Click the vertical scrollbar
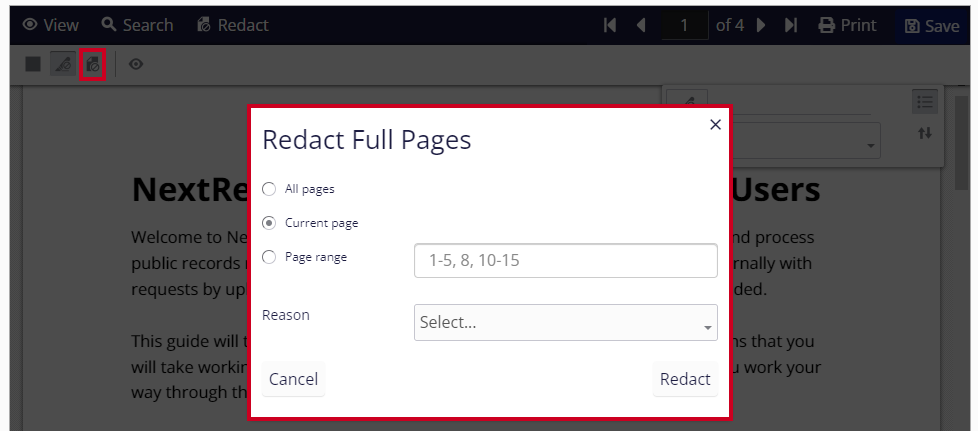 click(961, 143)
